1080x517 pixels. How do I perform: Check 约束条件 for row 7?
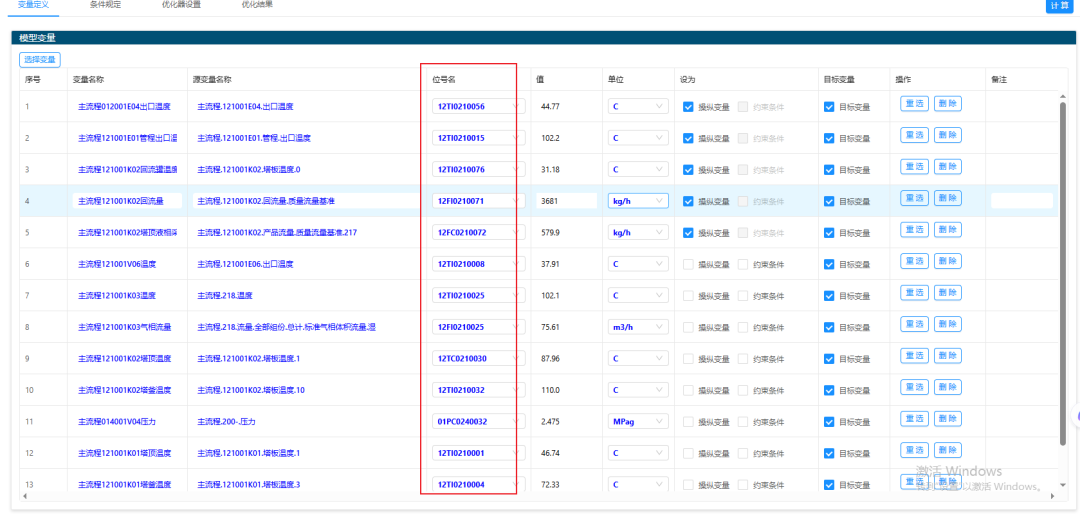point(742,296)
